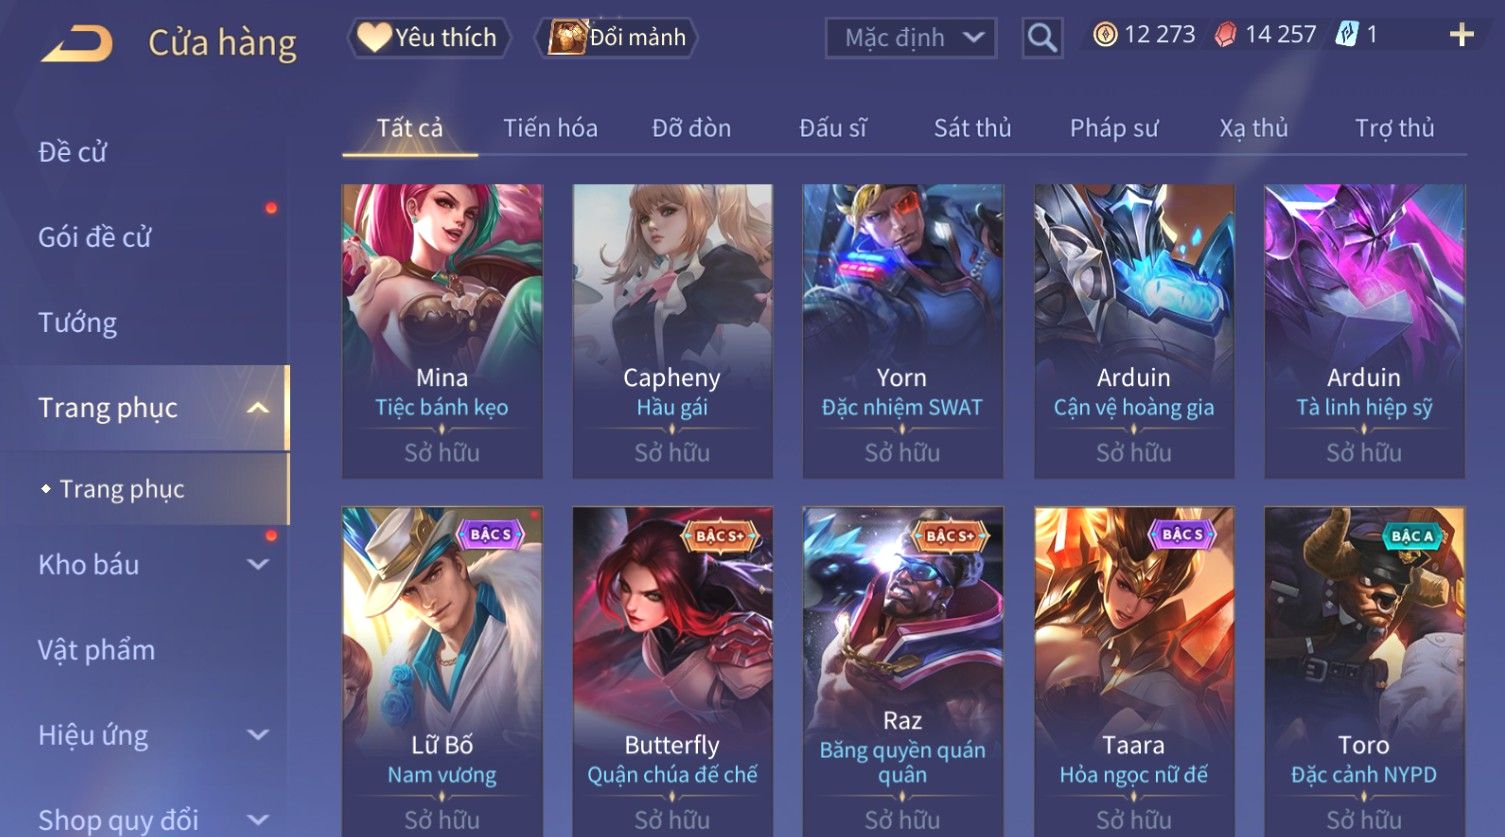Open Yorn Đặc nhiệm SWAT skin card
1505x837 pixels.
pyautogui.click(x=902, y=331)
